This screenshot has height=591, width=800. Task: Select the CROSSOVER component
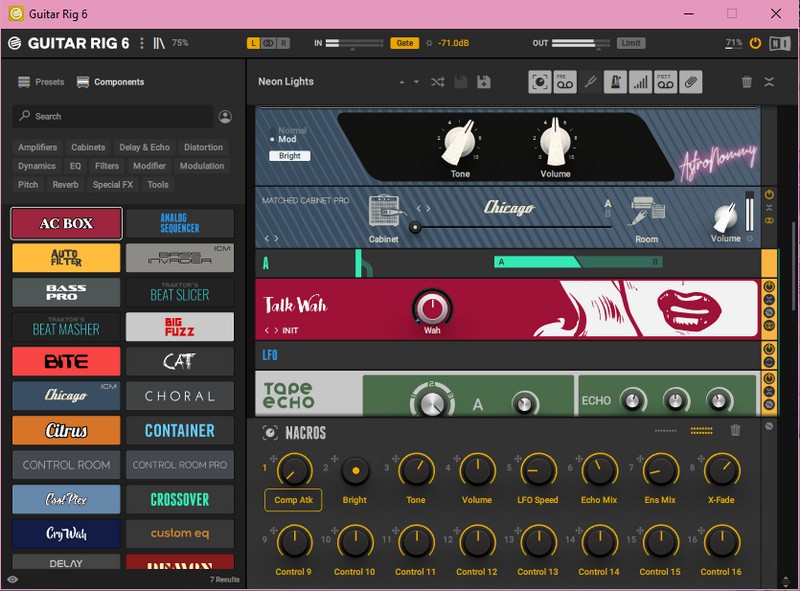pyautogui.click(x=180, y=497)
